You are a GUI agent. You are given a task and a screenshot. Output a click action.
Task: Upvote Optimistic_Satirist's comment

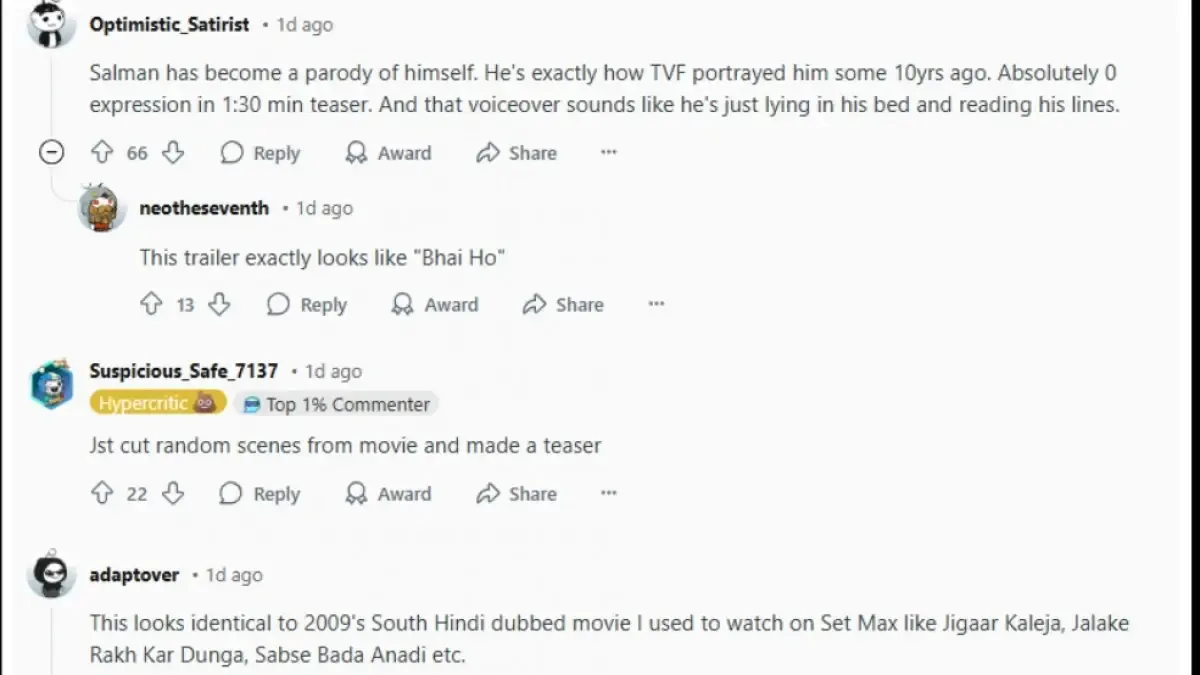coord(102,153)
